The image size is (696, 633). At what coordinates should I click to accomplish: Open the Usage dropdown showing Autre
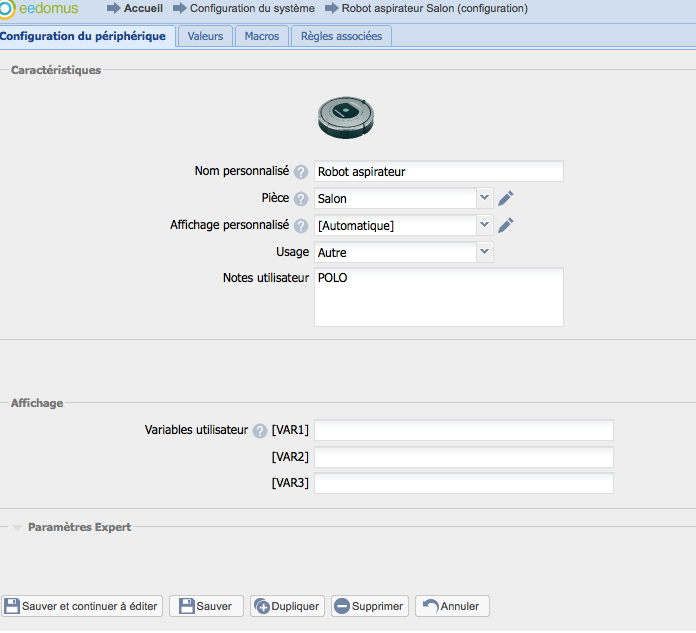point(485,252)
